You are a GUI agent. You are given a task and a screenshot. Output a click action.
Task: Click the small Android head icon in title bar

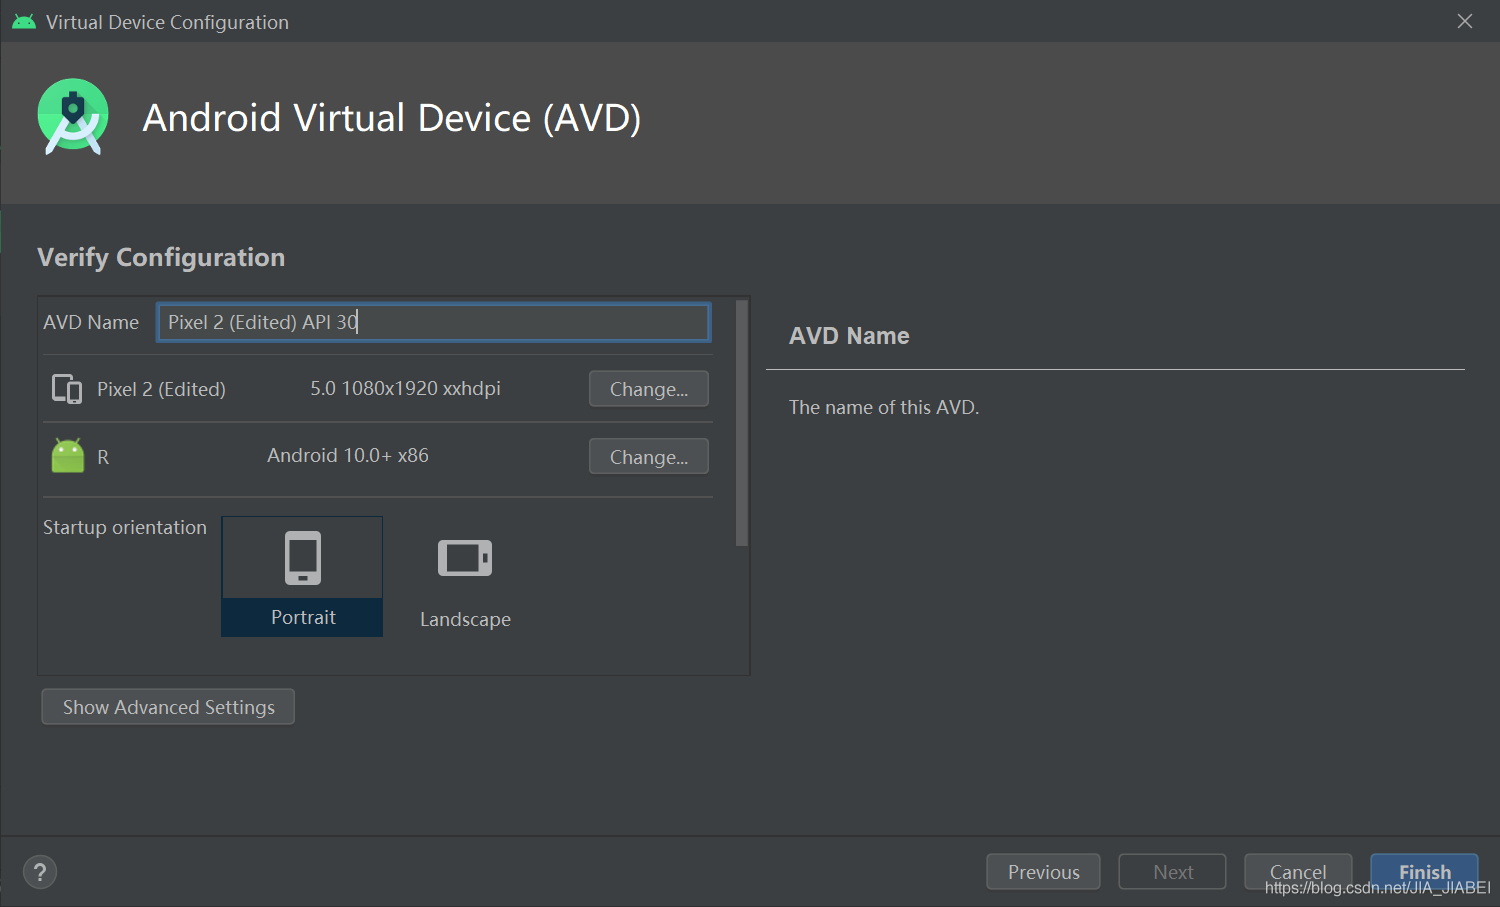(x=24, y=22)
